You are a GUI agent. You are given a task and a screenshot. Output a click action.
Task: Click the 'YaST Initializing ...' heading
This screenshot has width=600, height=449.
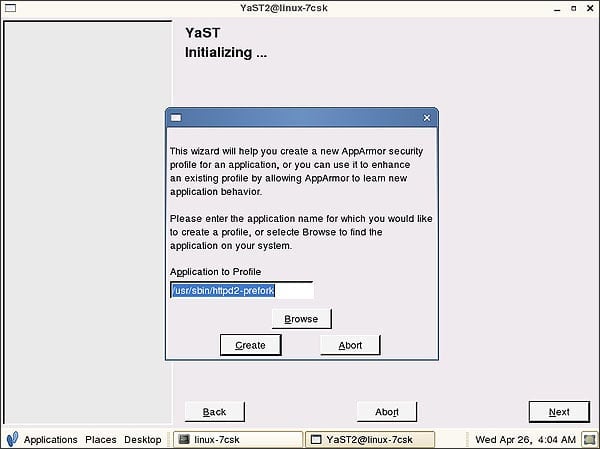click(226, 42)
